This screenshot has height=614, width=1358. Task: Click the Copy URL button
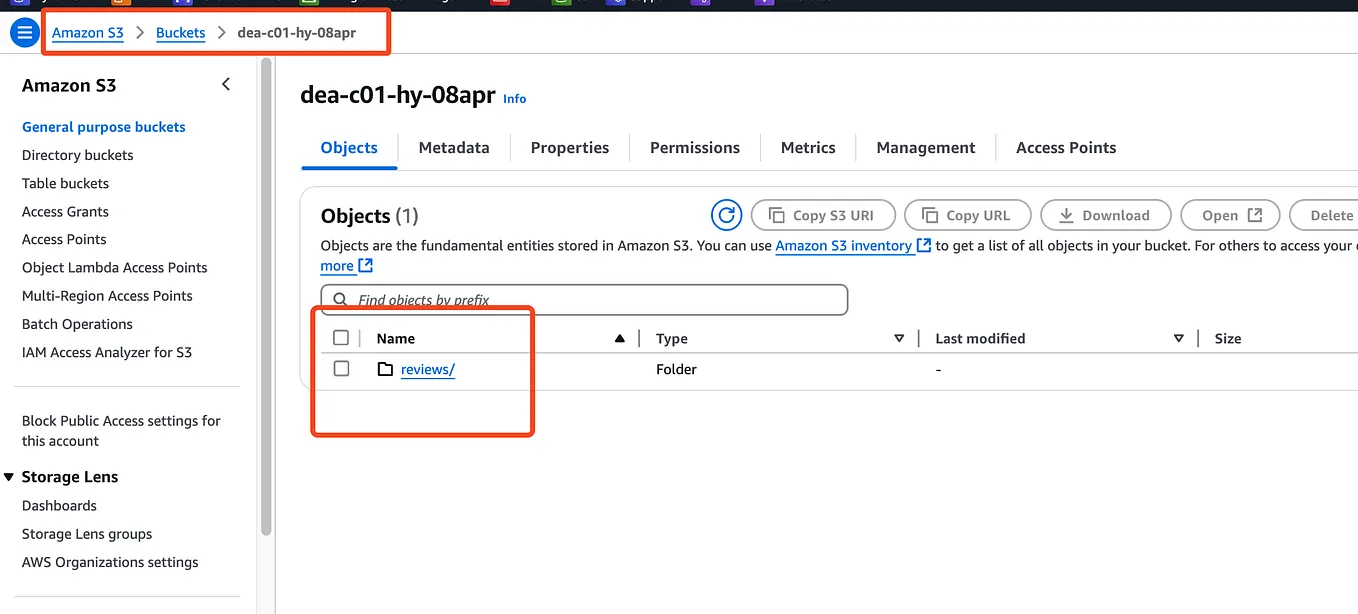click(x=967, y=214)
